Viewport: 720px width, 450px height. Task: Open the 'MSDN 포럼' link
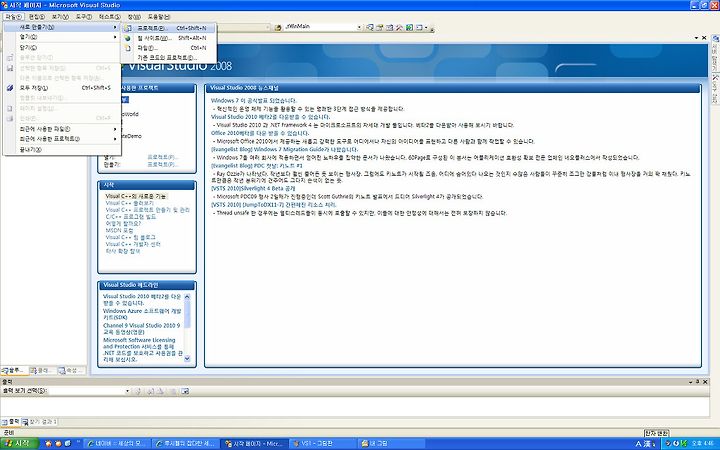(x=119, y=231)
